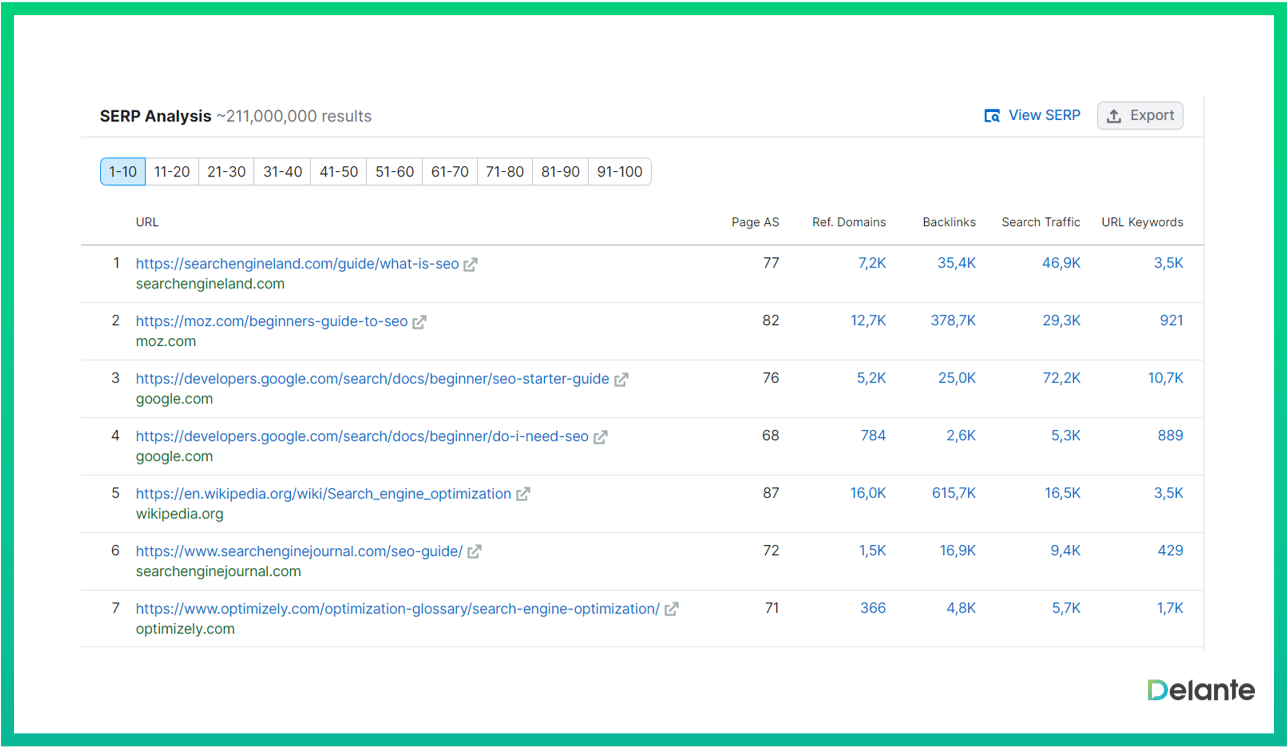Click Ref. Domains value 1,5K
The image size is (1288, 747).
[x=873, y=551]
